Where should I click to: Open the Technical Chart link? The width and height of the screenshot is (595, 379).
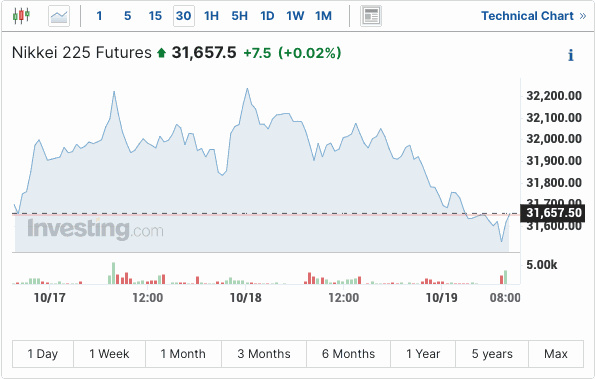(x=534, y=16)
